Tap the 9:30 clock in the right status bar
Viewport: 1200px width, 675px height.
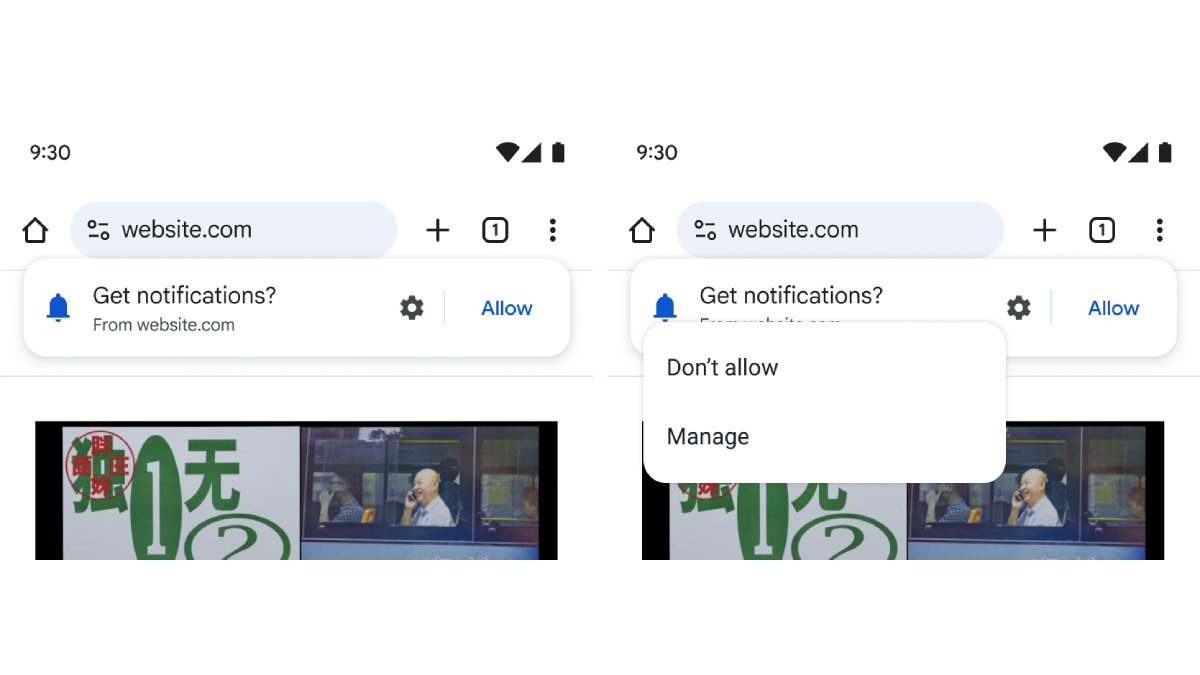657,152
